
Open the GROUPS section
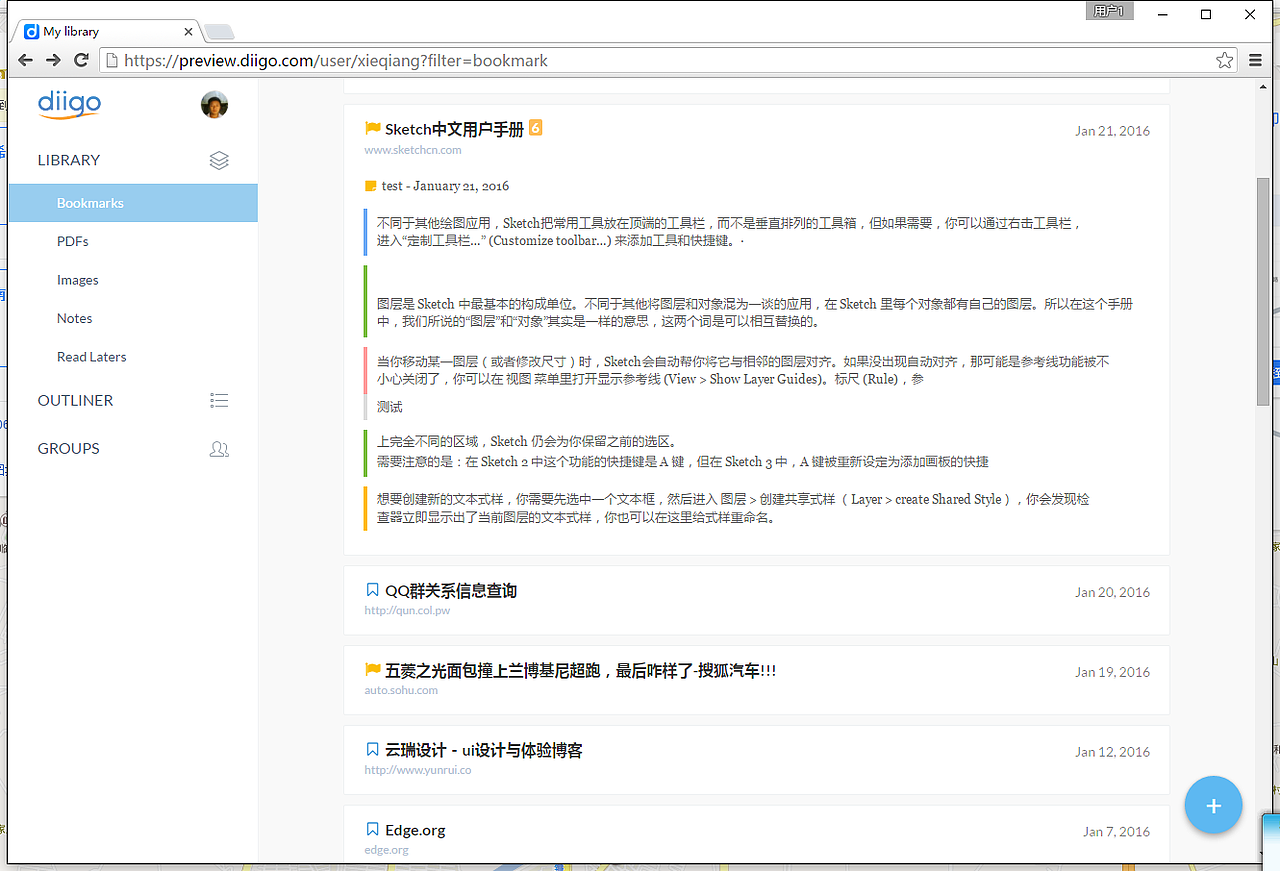point(68,448)
